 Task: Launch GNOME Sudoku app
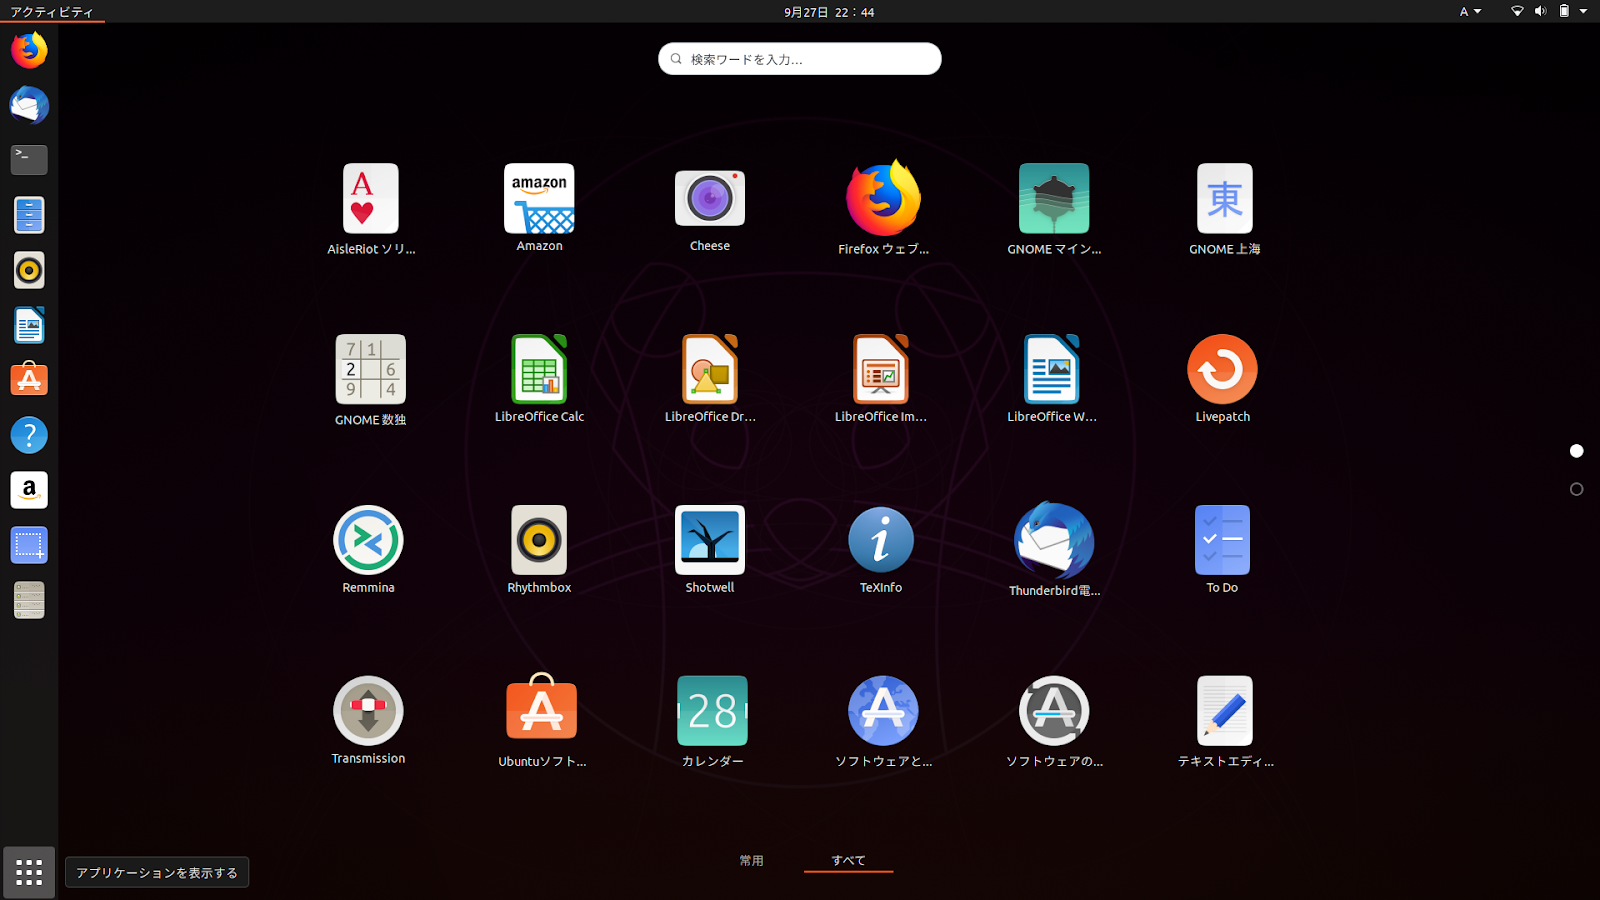coord(370,369)
